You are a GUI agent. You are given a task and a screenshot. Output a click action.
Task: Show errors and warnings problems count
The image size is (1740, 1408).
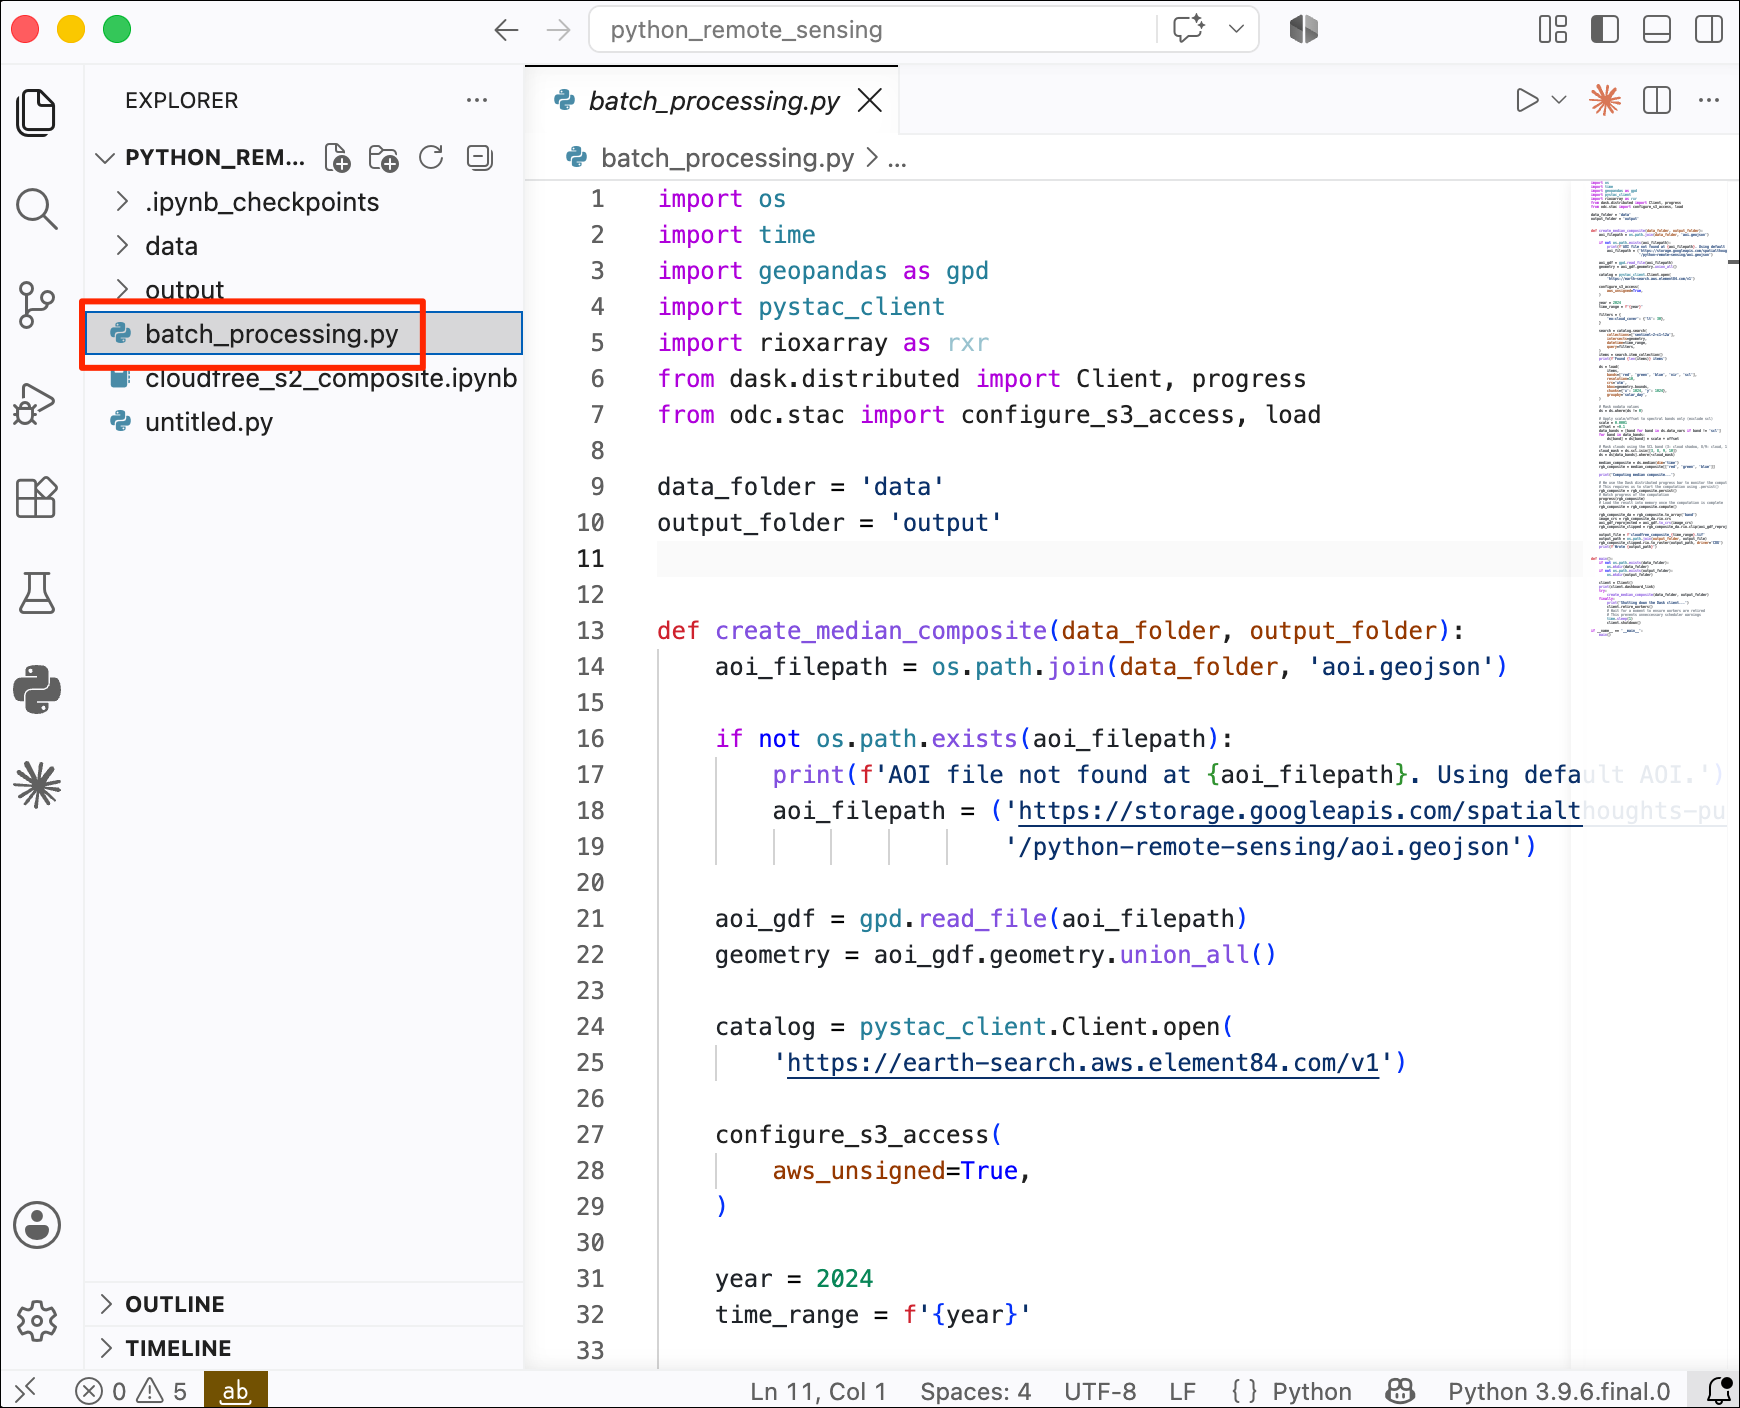pyautogui.click(x=131, y=1391)
